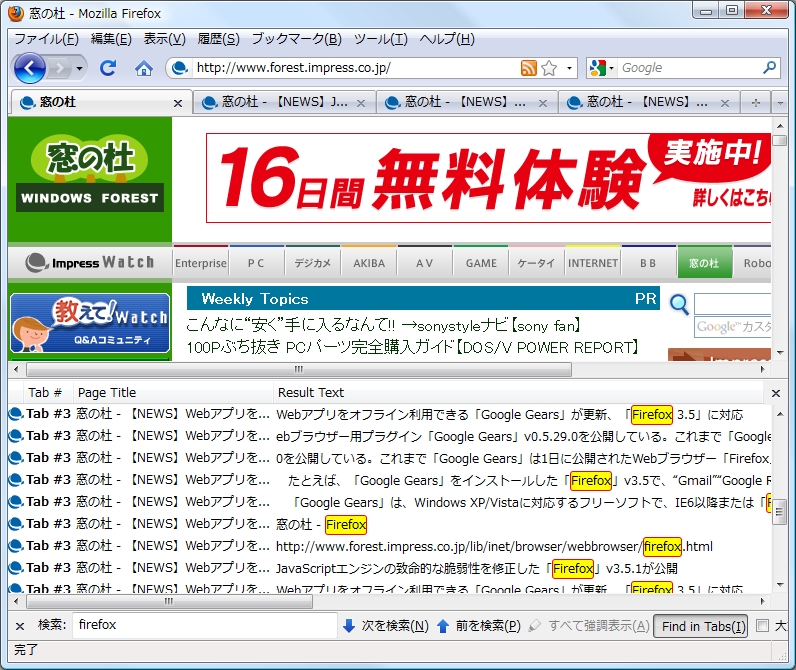796x670 pixels.
Task: Click 前を検索(P) find previous button
Action: (x=479, y=626)
